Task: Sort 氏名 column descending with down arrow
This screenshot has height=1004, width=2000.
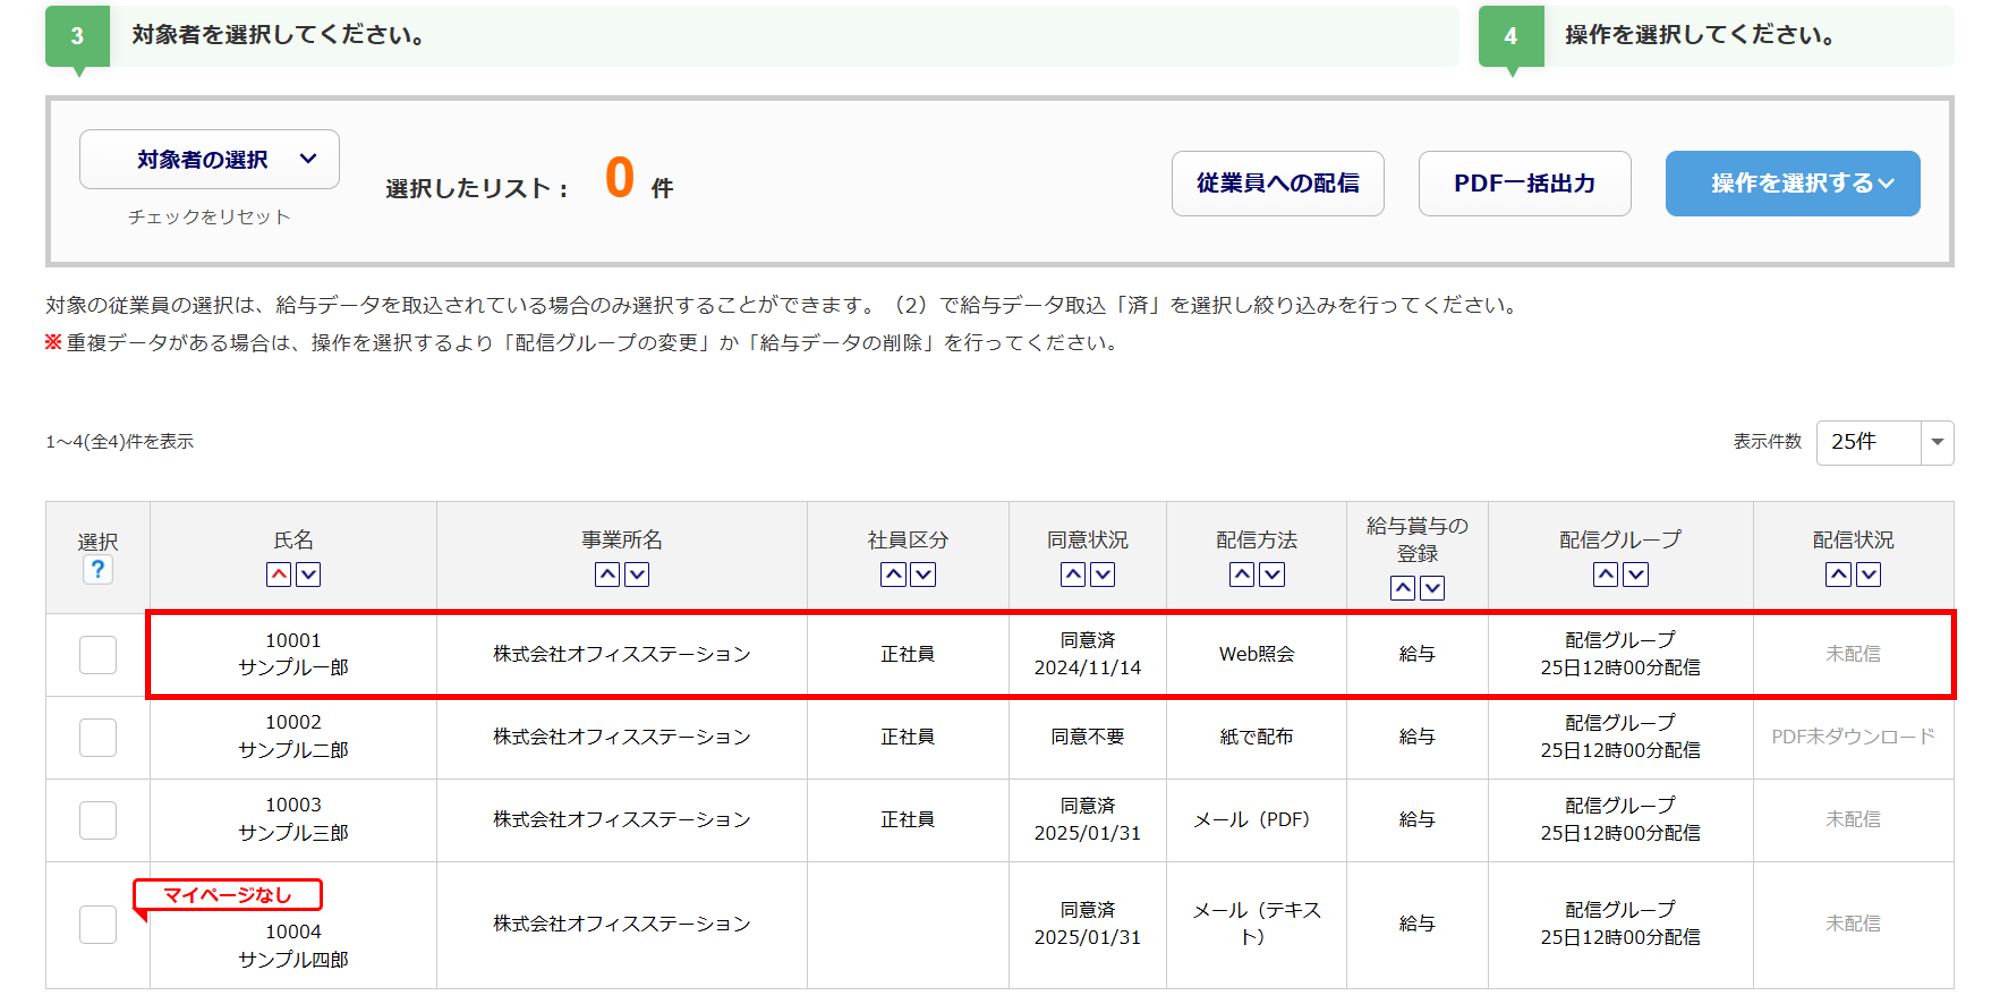Action: (x=309, y=575)
